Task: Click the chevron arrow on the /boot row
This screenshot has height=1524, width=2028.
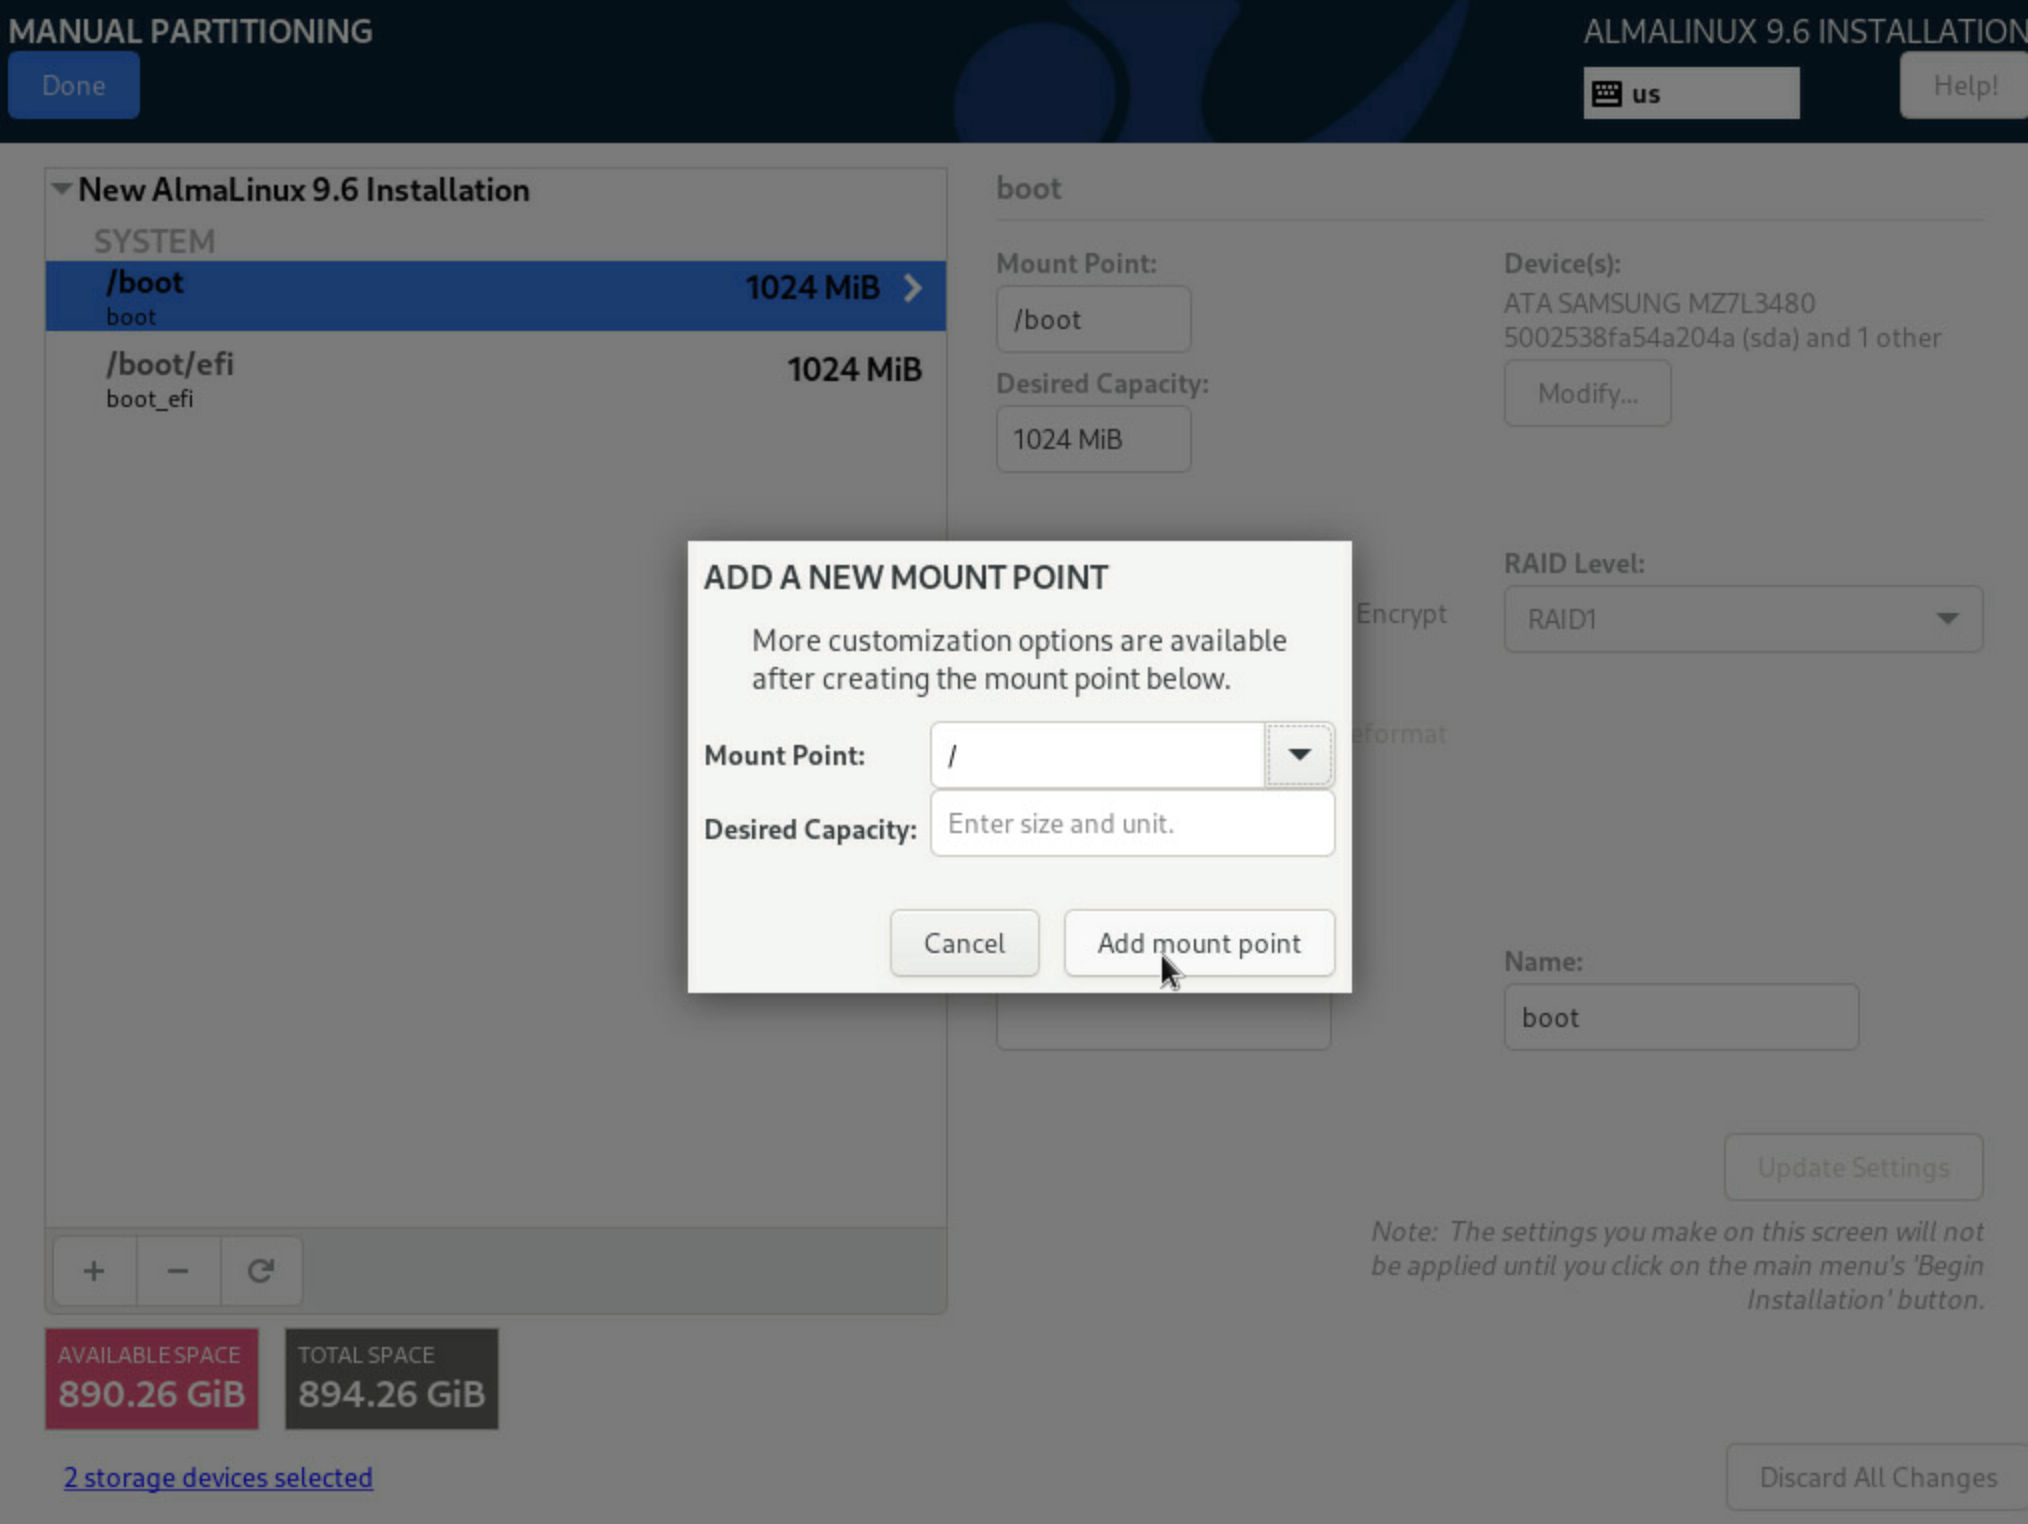Action: tap(912, 288)
